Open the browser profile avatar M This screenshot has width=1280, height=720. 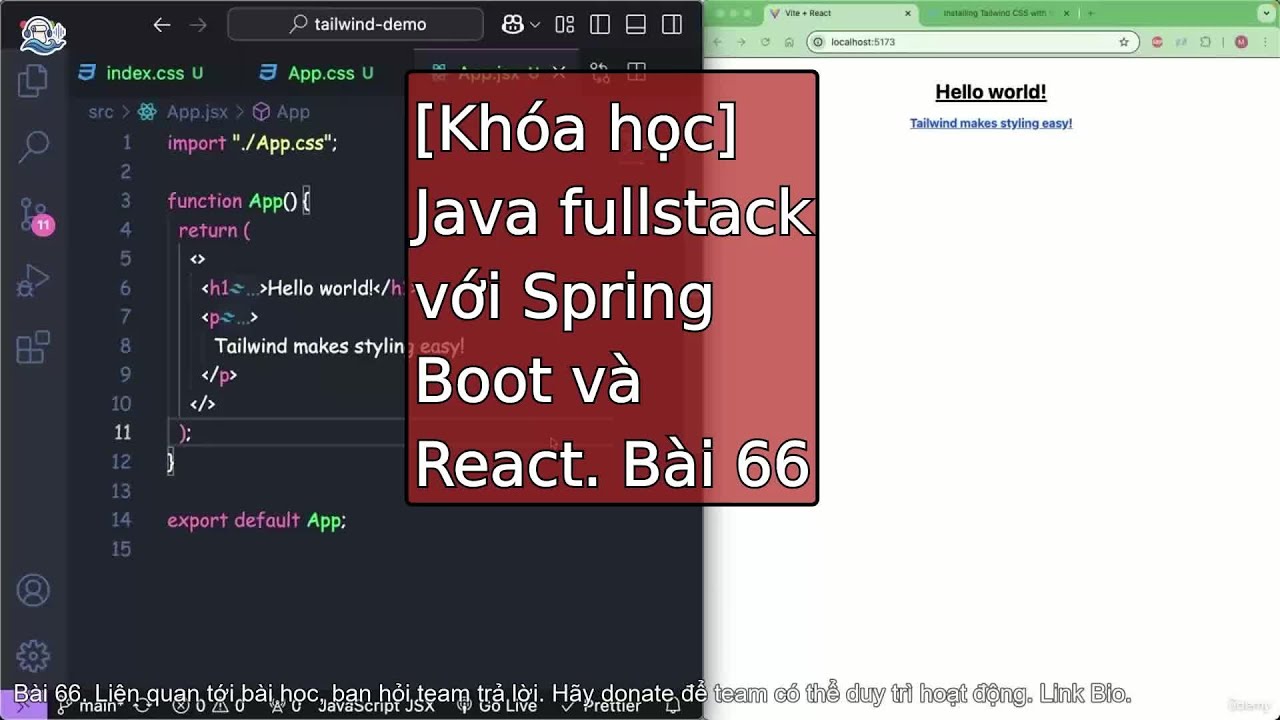[1242, 42]
